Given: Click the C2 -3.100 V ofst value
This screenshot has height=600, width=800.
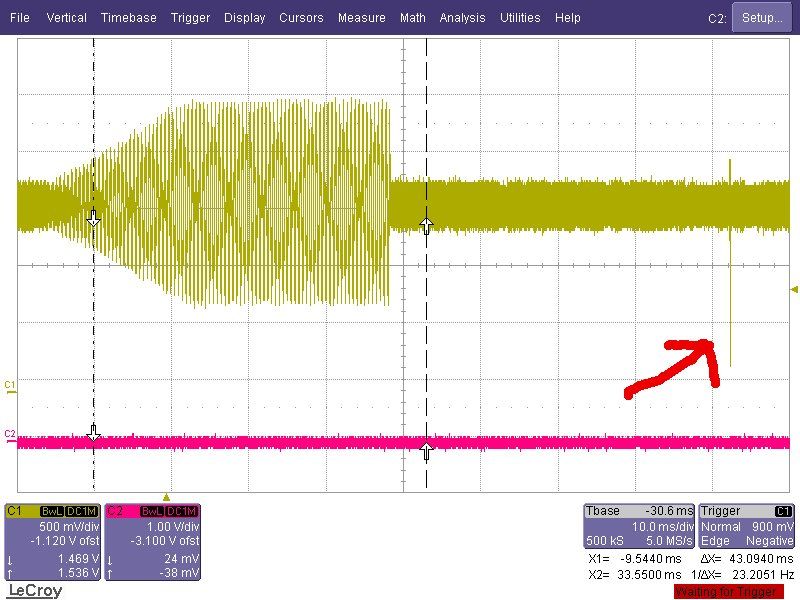Looking at the screenshot, I should 165,540.
